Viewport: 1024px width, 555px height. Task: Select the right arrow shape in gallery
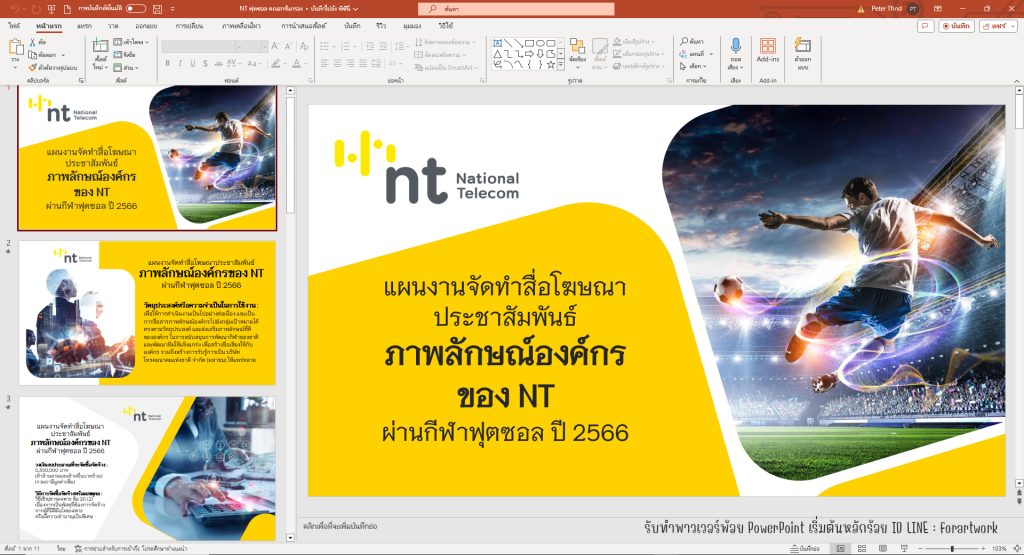(x=529, y=54)
